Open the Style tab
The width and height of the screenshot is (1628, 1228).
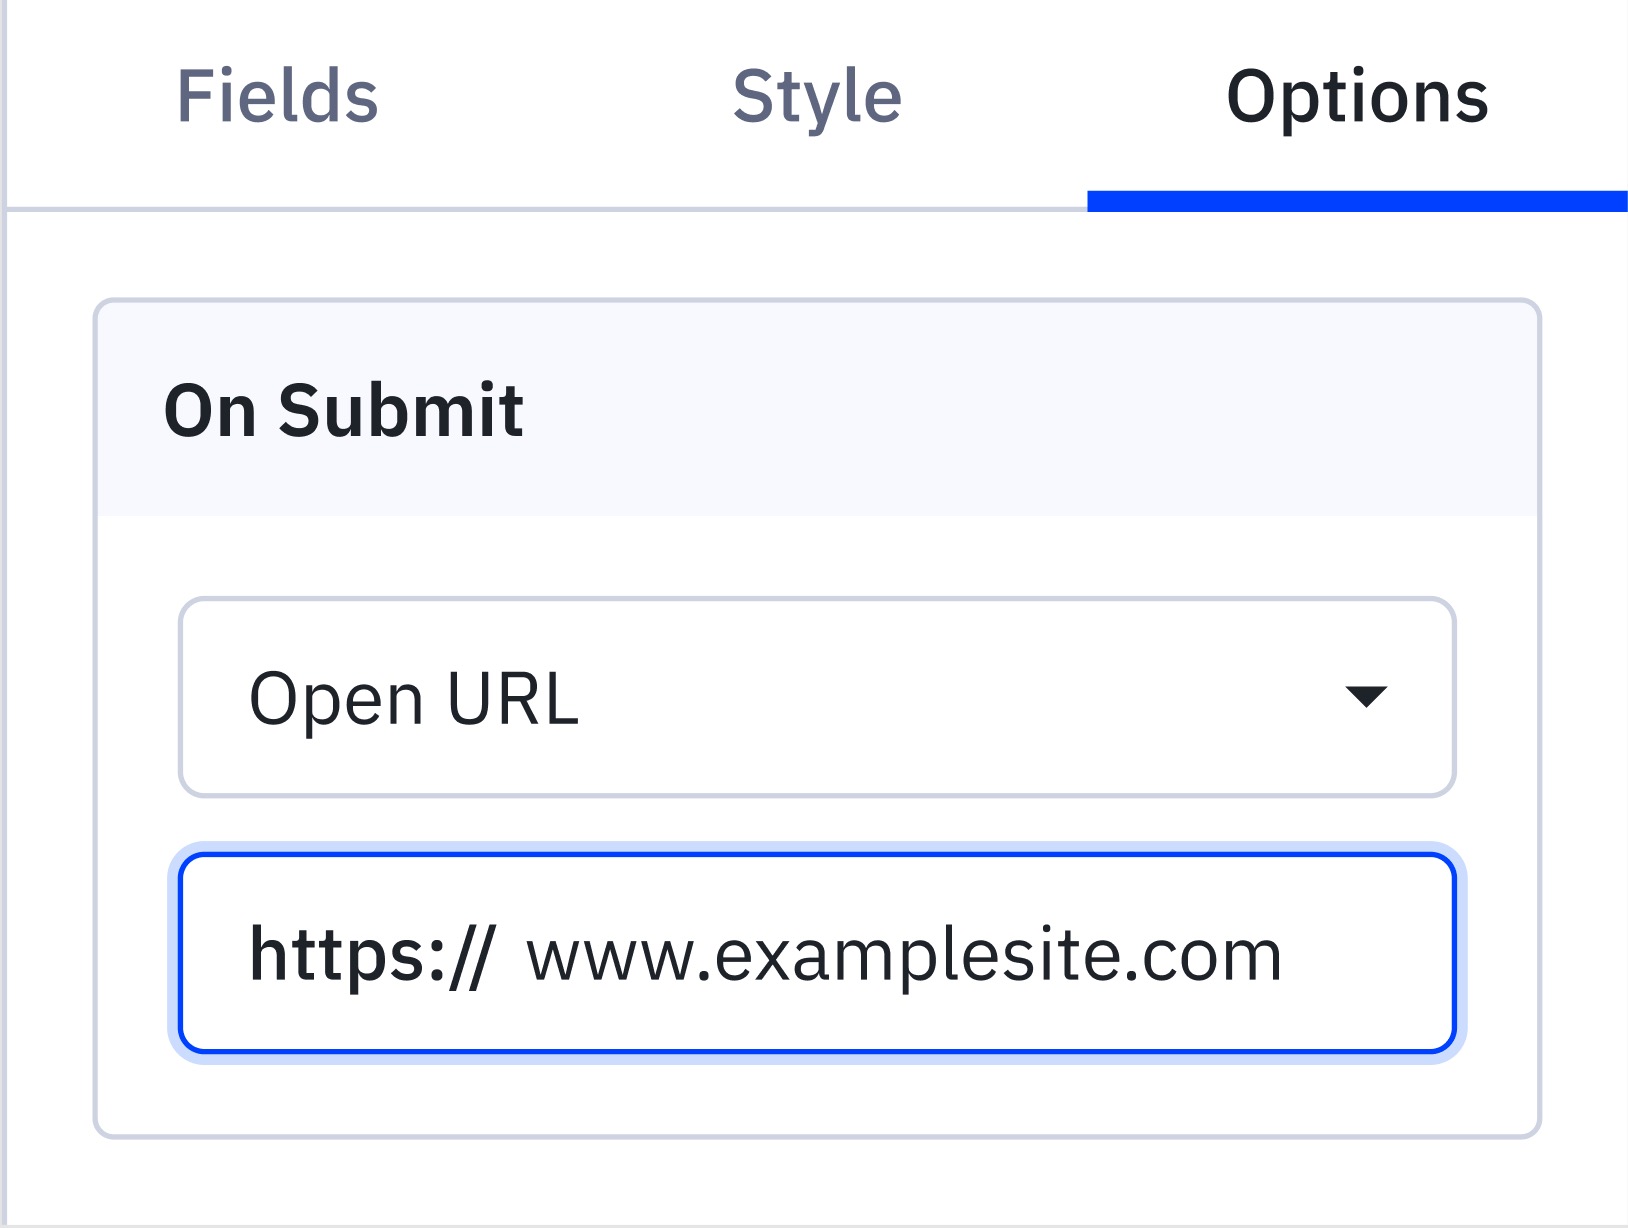tap(817, 97)
